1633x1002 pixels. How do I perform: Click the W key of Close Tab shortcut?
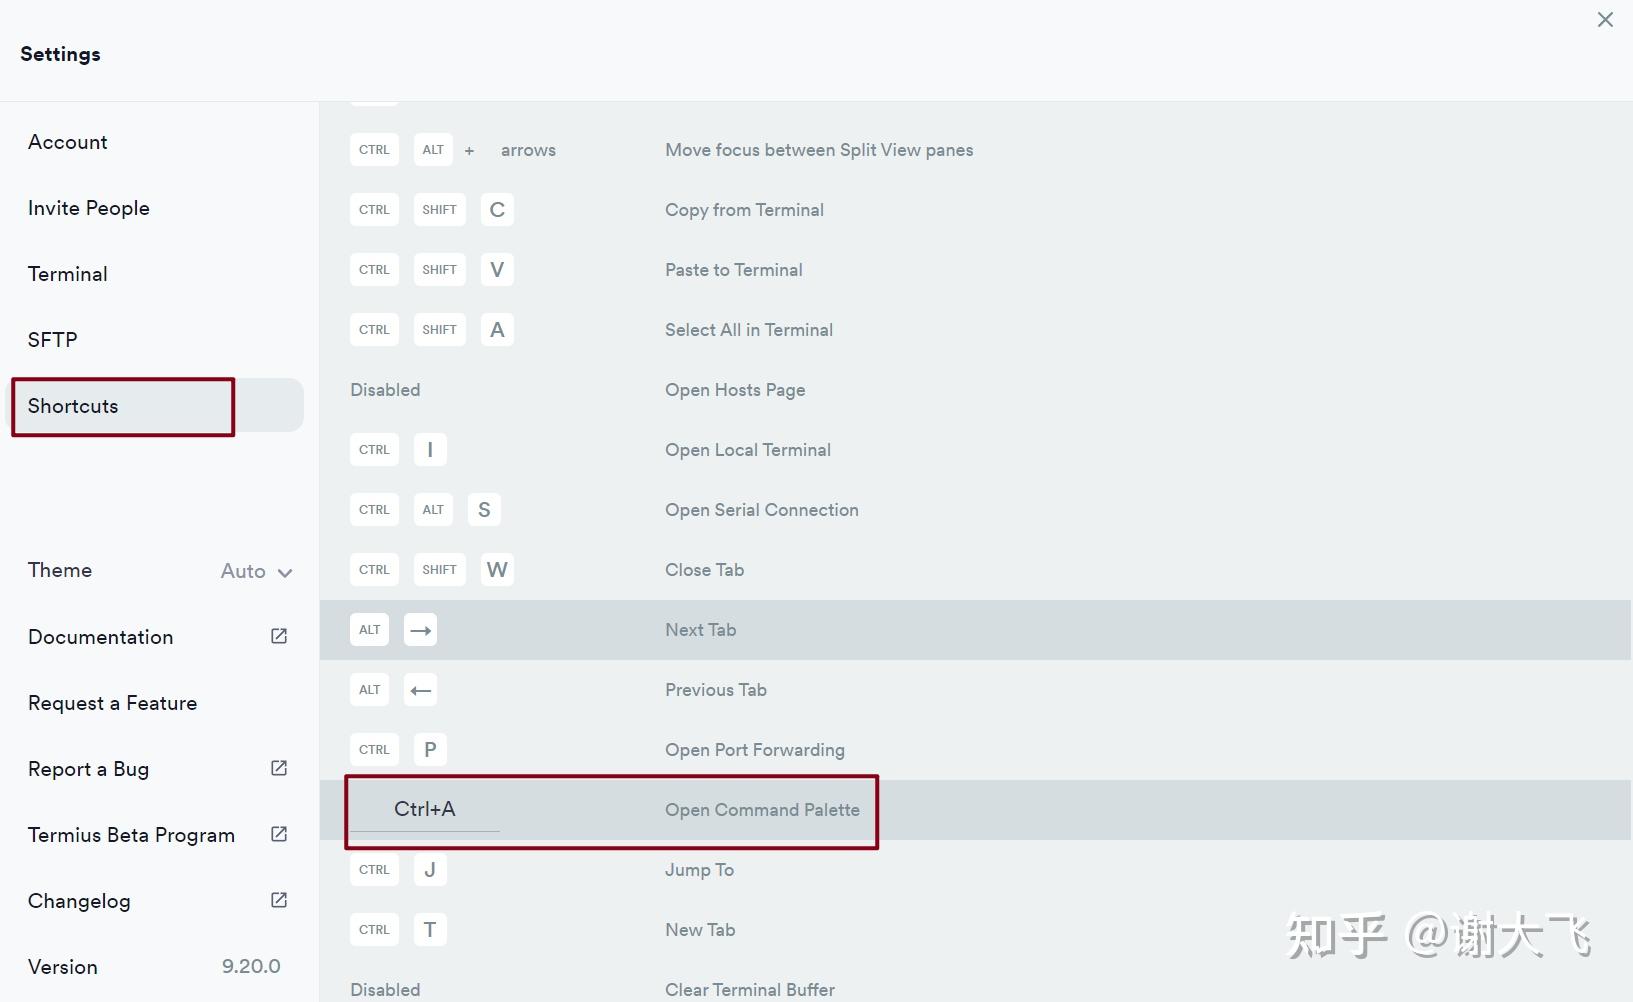pos(497,570)
